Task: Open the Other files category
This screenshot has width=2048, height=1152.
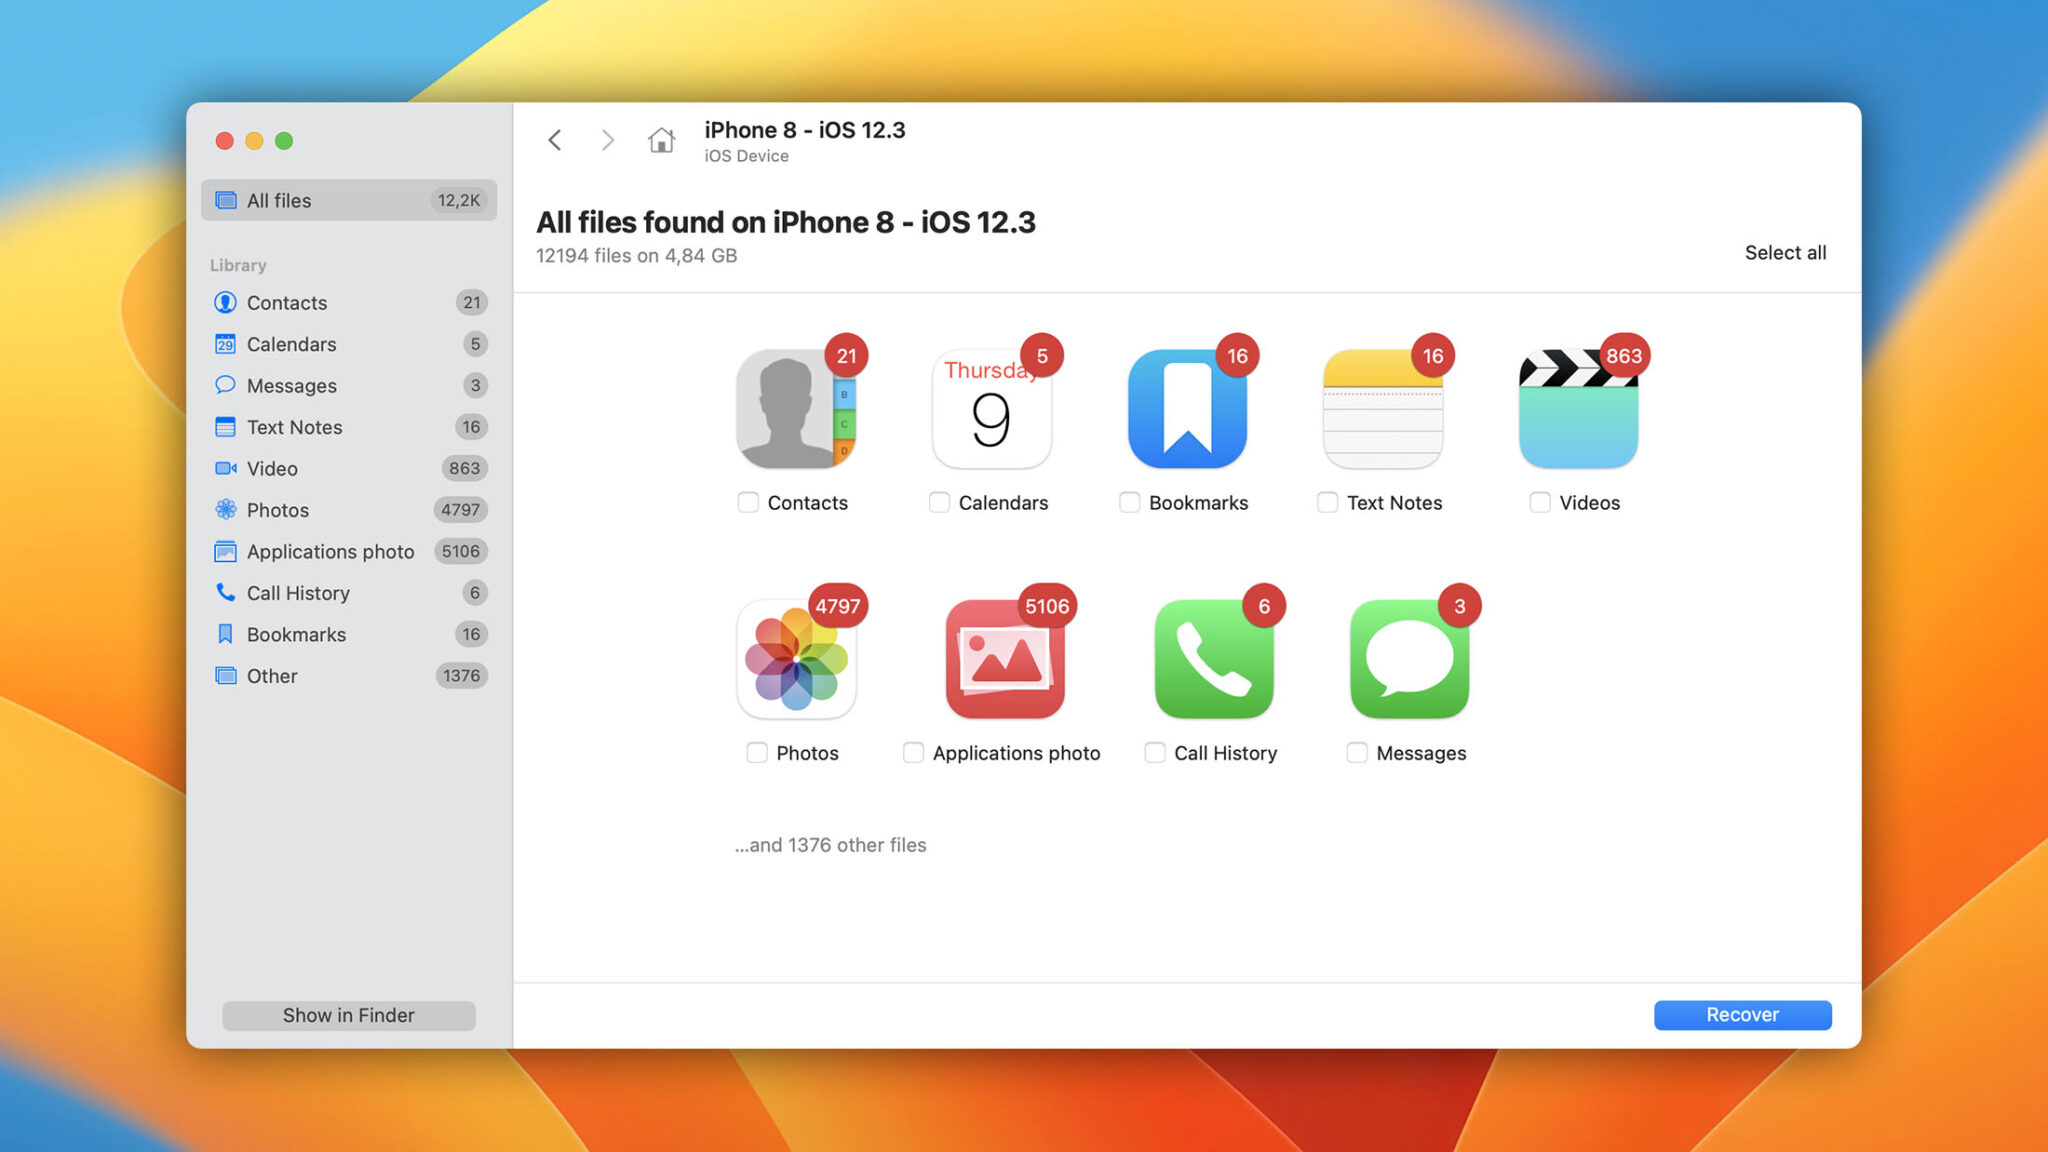Action: coord(271,676)
